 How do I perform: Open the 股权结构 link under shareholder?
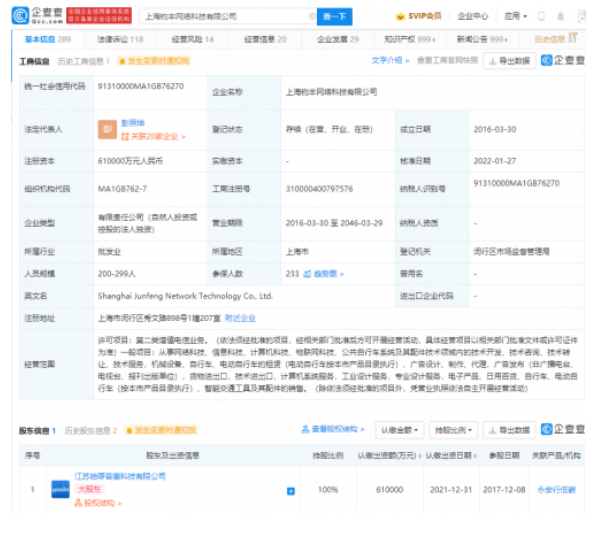98,503
